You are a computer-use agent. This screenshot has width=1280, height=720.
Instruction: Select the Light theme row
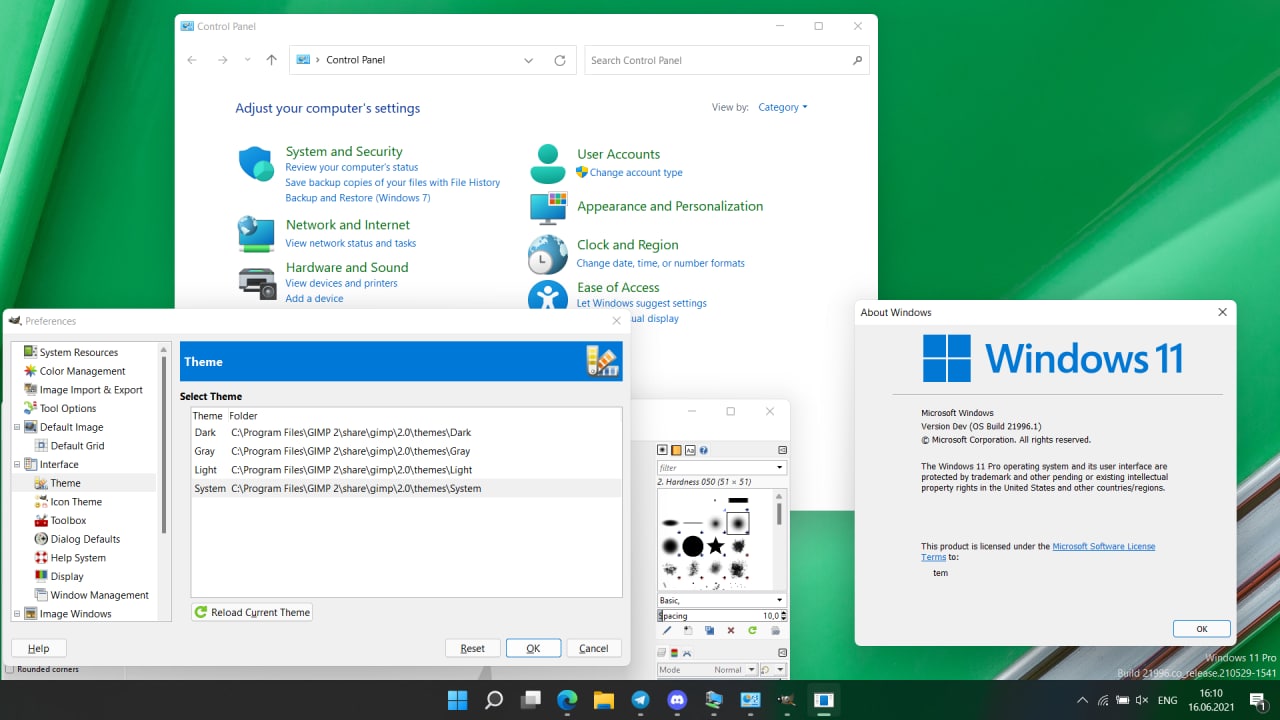[406, 469]
